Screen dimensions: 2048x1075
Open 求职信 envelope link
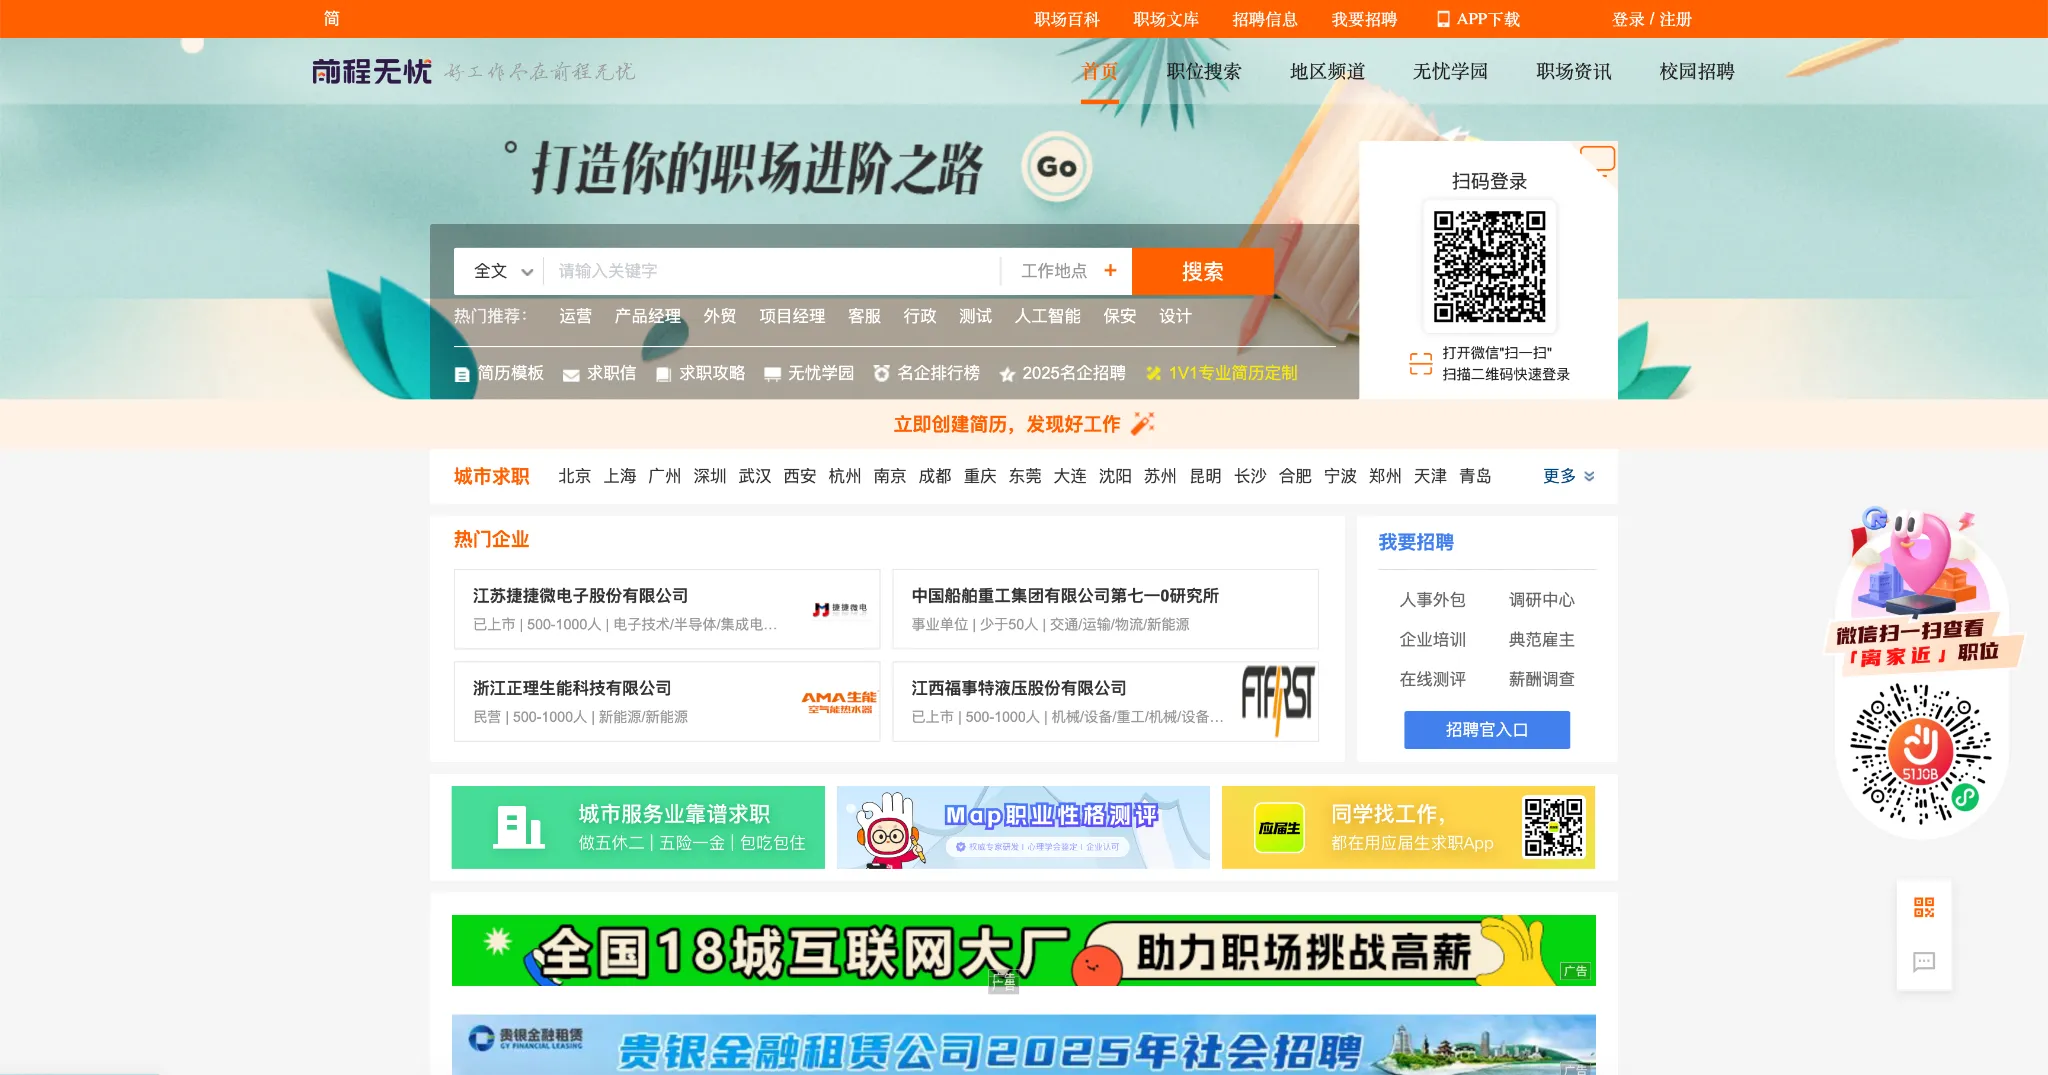[599, 373]
